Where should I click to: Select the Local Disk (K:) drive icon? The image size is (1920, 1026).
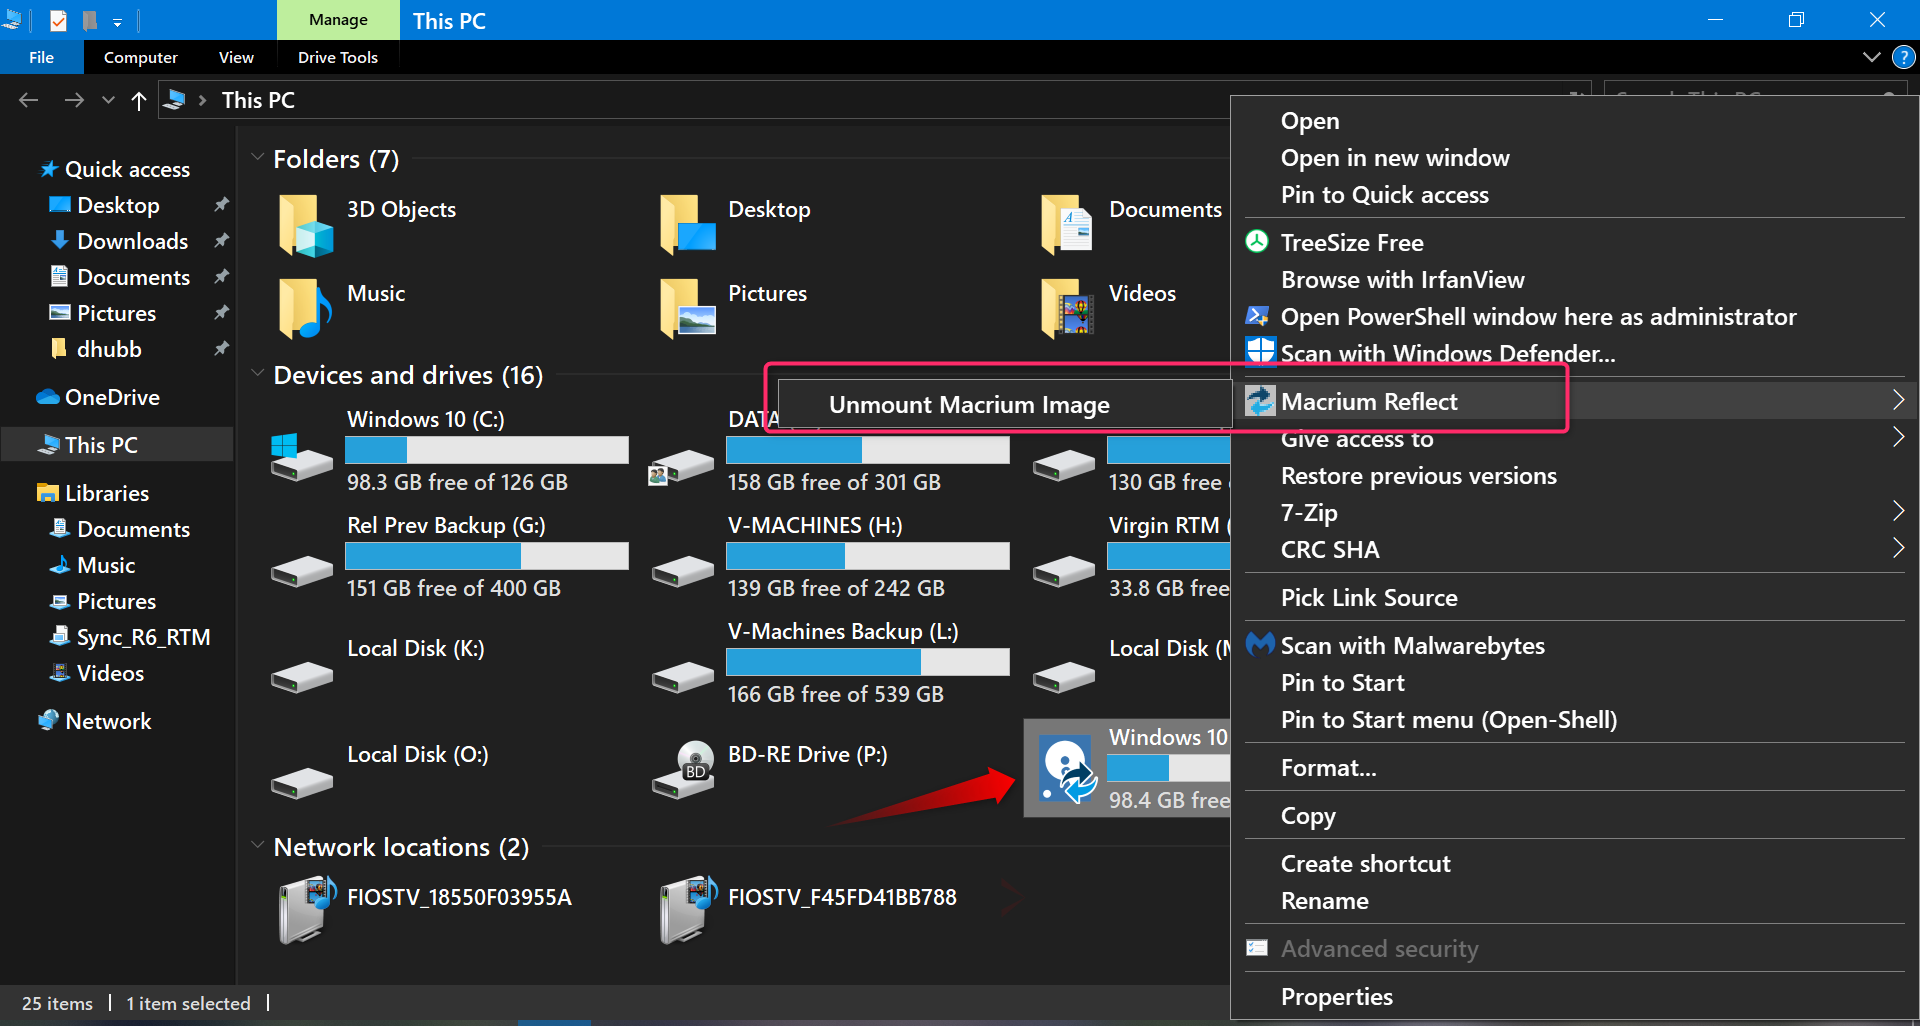point(301,677)
